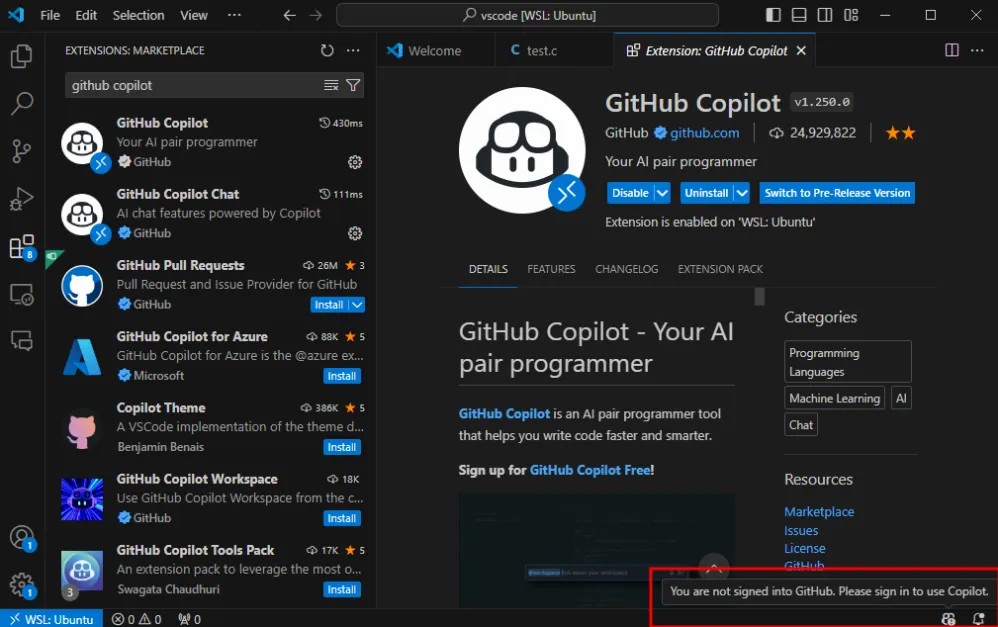Open the extension search filter menu

353,85
